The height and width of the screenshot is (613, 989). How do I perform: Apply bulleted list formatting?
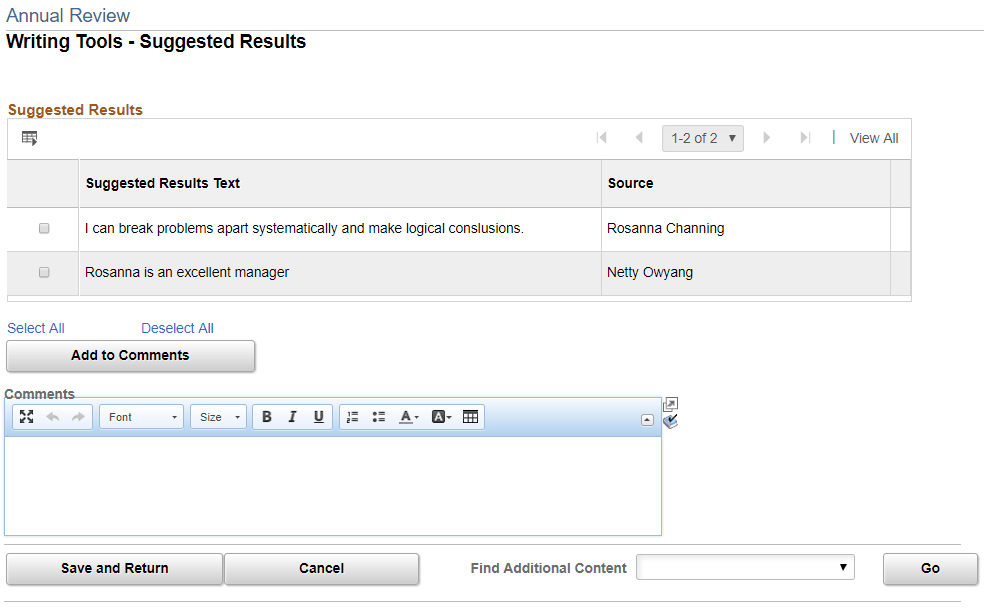pos(378,417)
